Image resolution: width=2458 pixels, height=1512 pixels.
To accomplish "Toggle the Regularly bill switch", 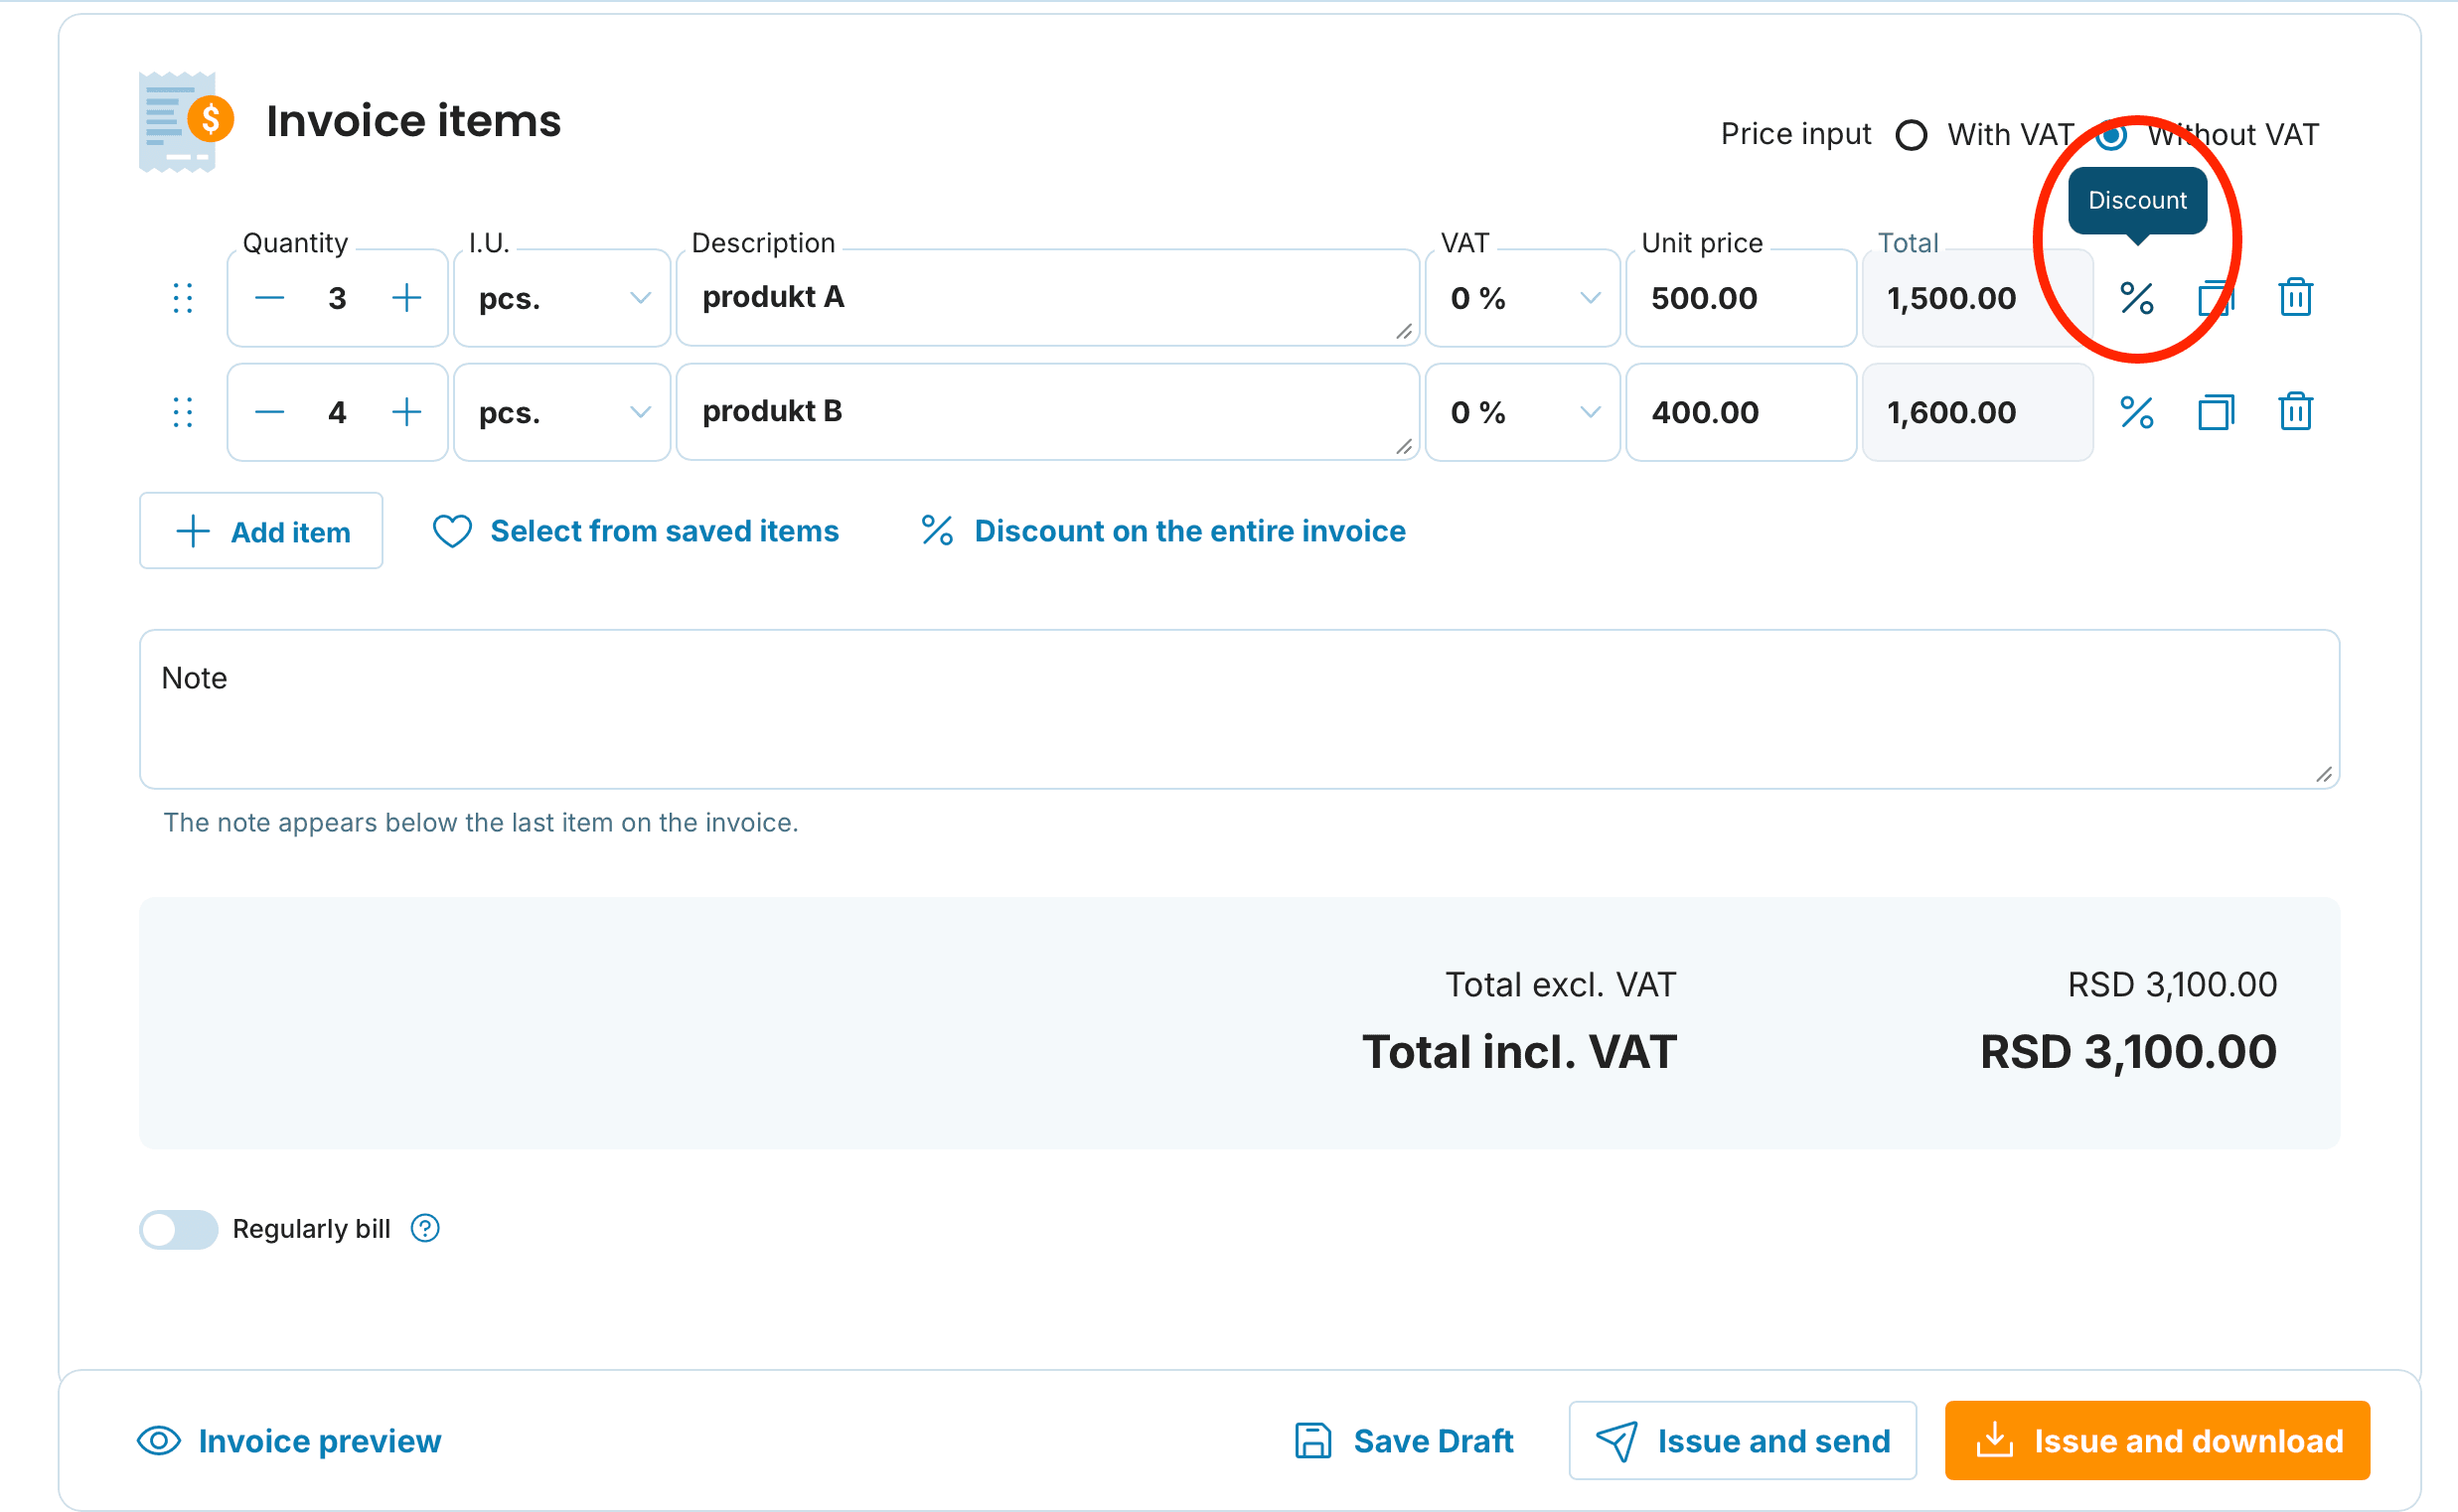I will click(x=178, y=1229).
